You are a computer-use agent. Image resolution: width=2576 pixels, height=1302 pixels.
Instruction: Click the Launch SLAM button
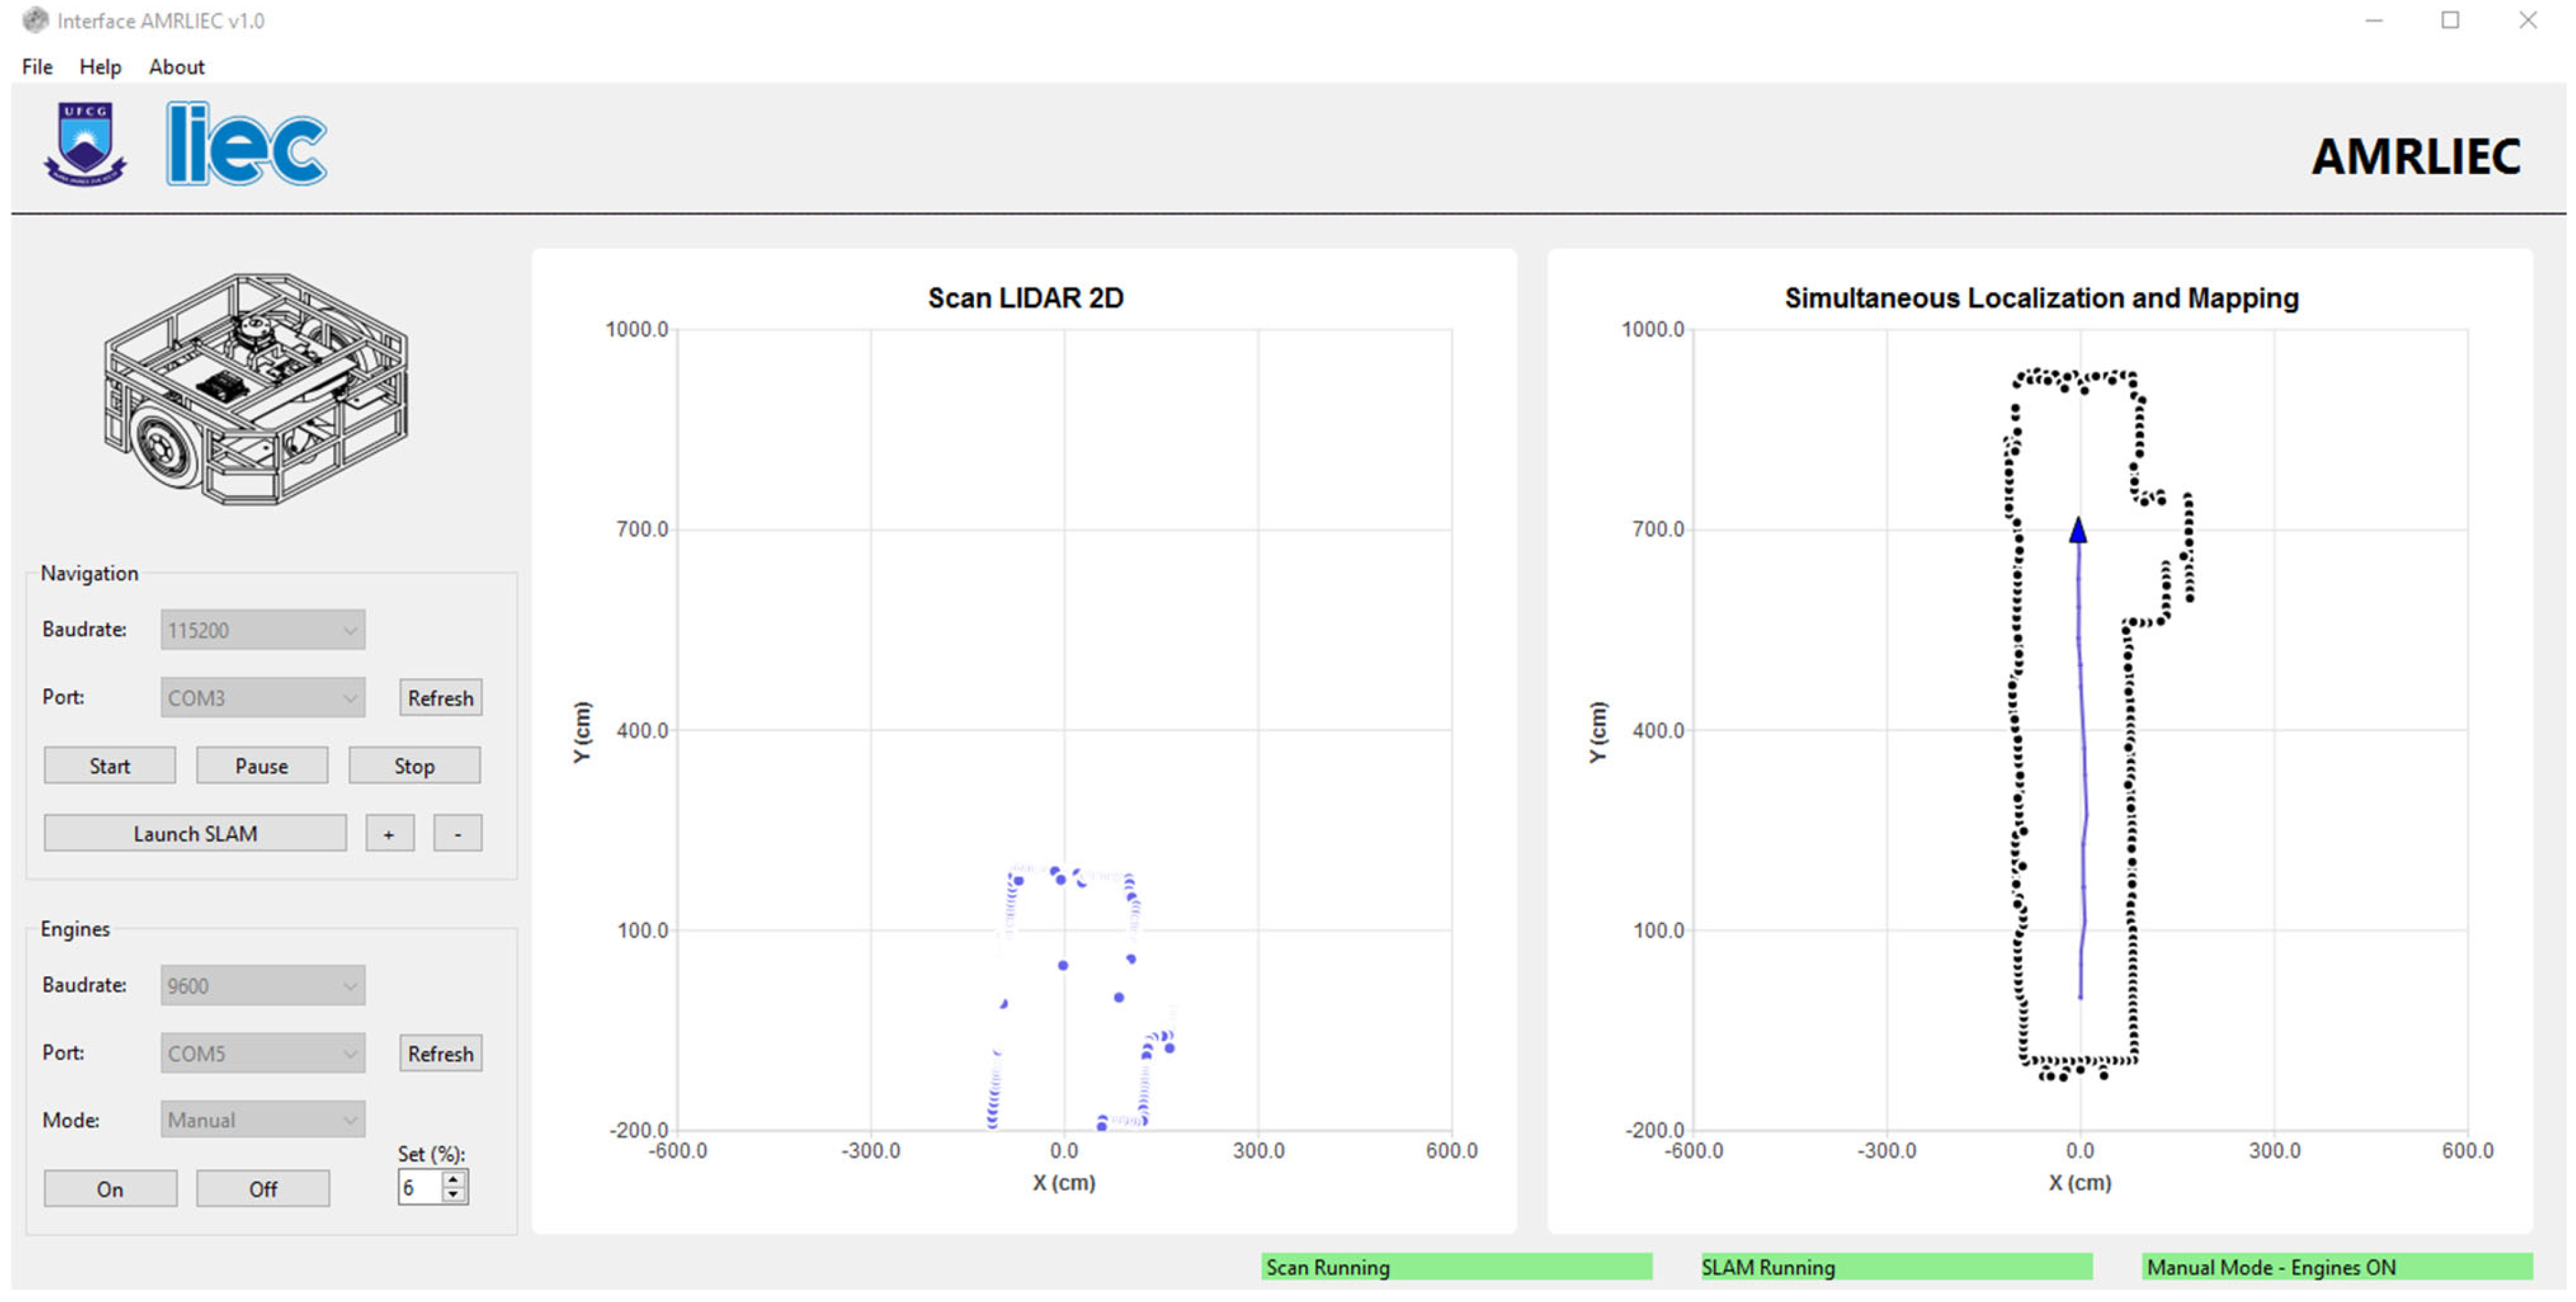pos(195,834)
